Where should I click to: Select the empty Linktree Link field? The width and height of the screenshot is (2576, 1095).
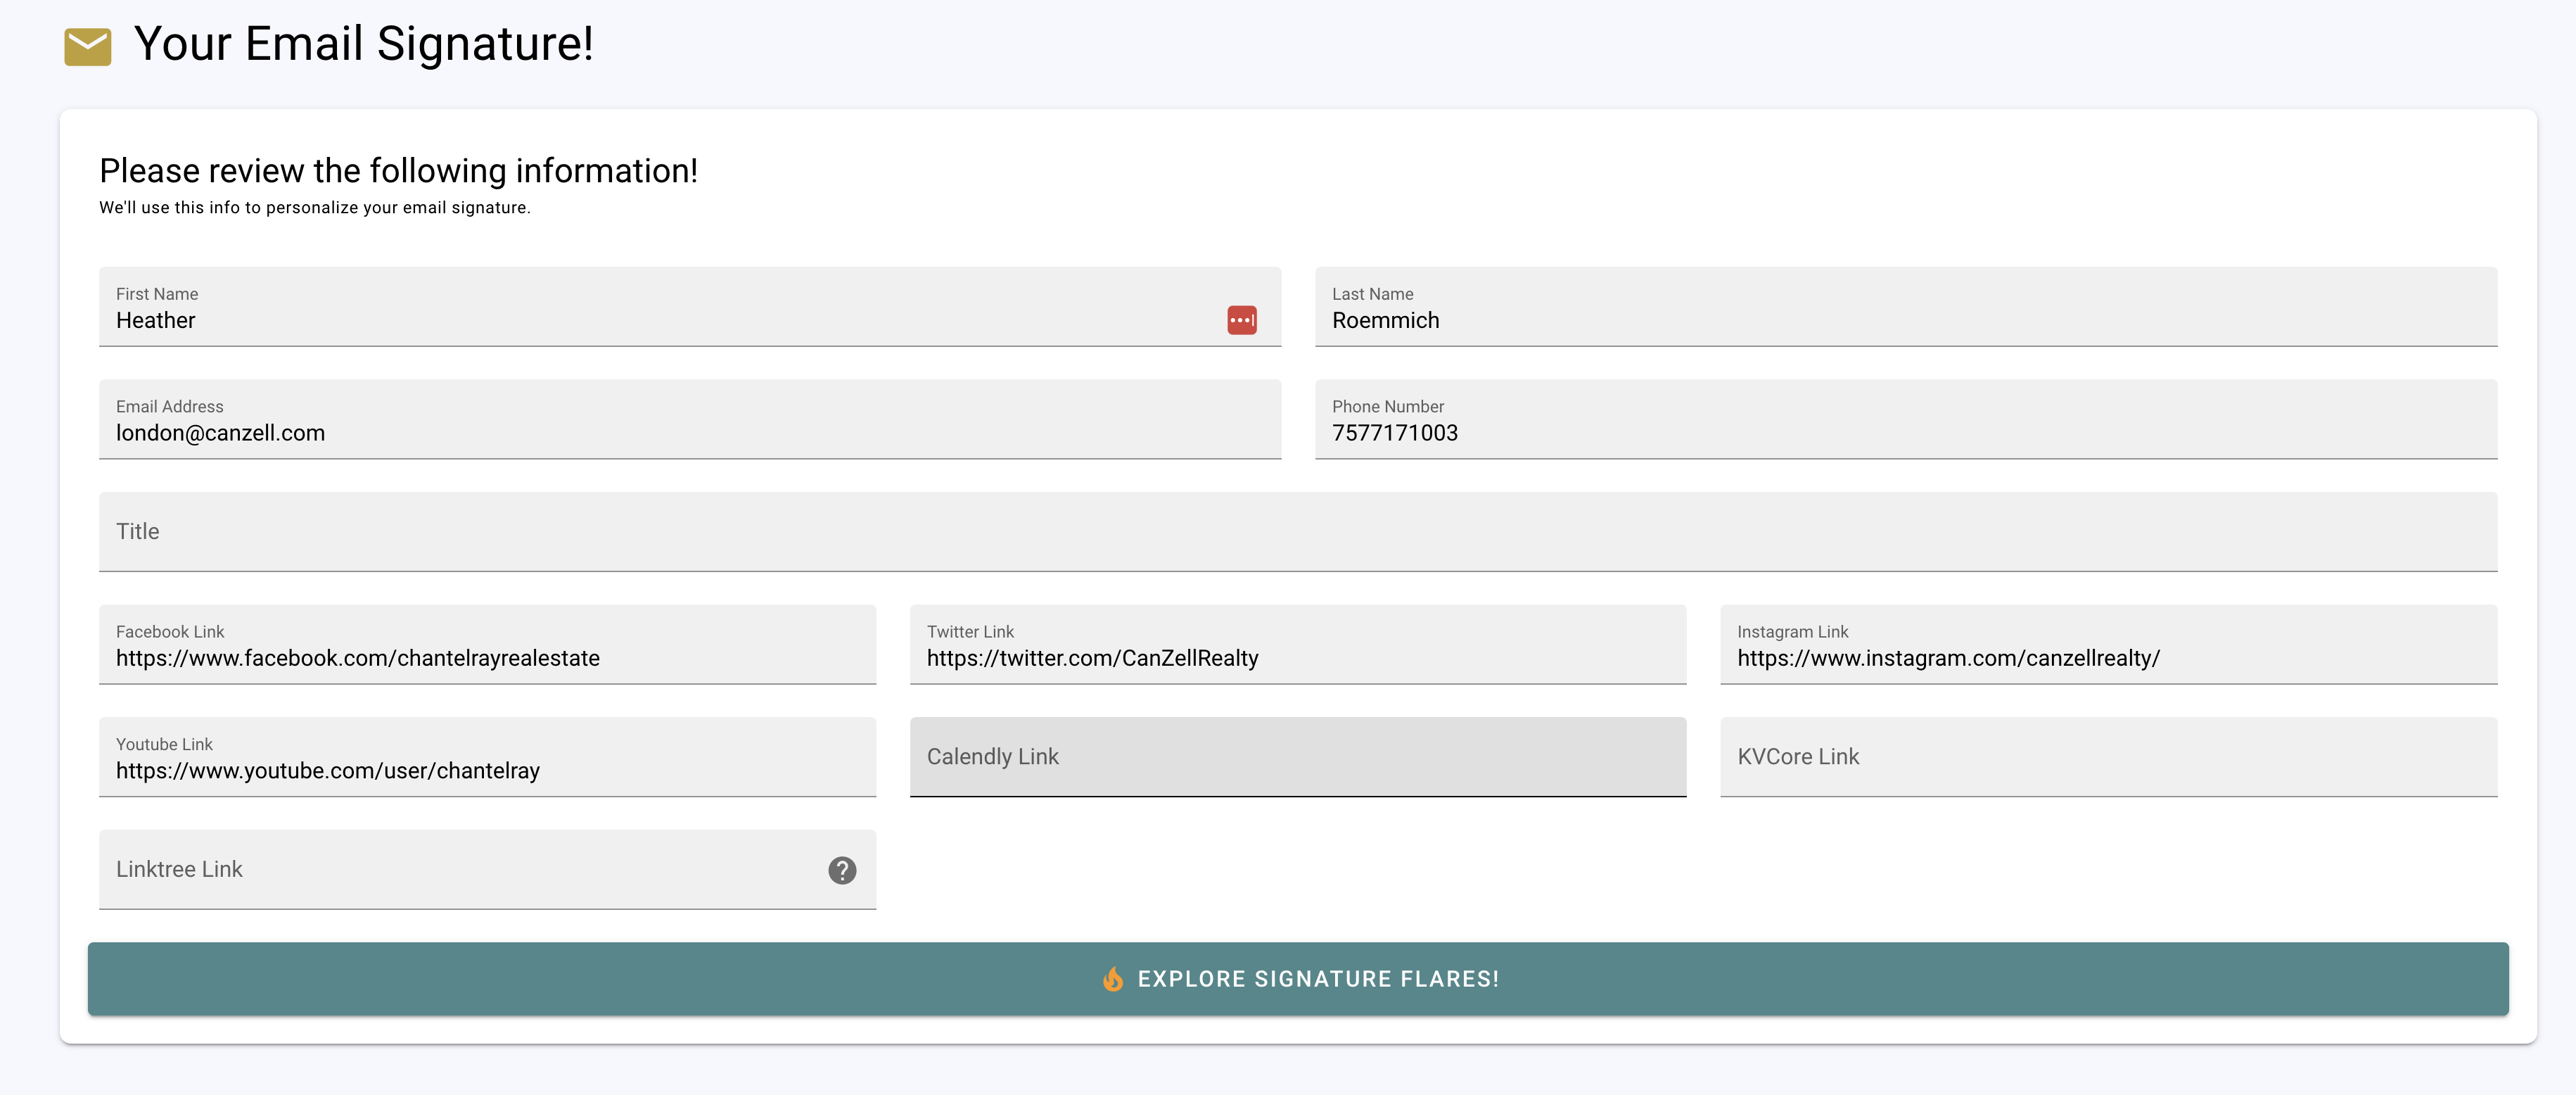point(487,870)
